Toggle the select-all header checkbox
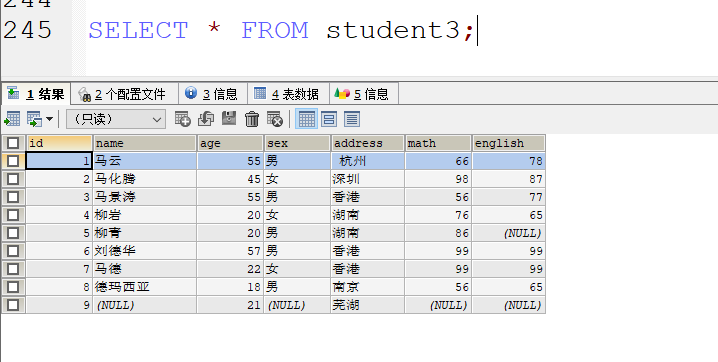Image resolution: width=718 pixels, height=362 pixels. [13, 143]
